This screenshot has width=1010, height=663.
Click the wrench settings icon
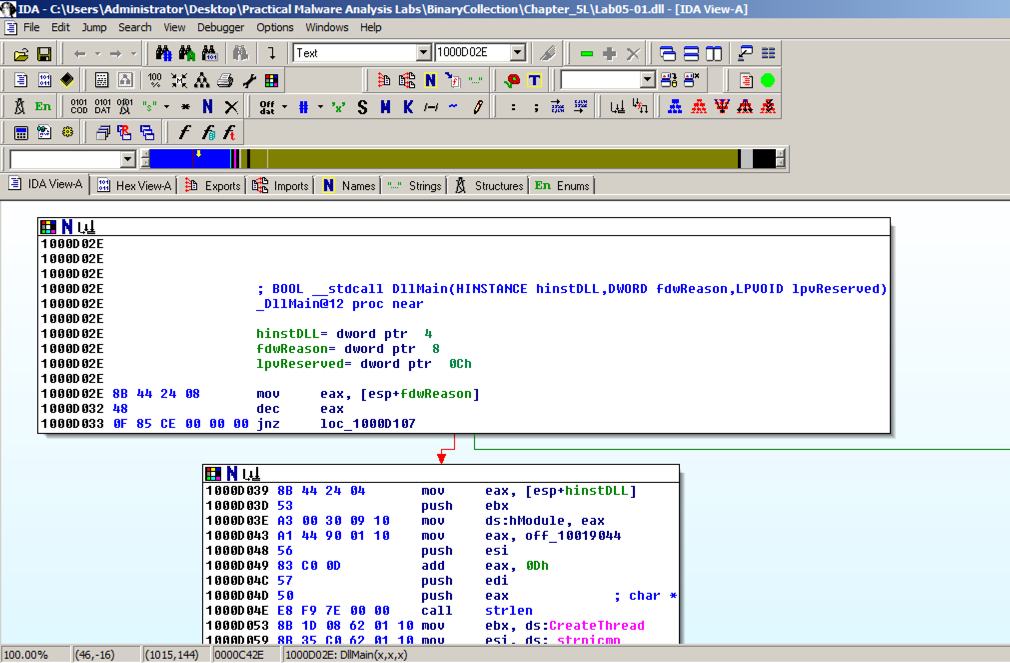coord(249,80)
